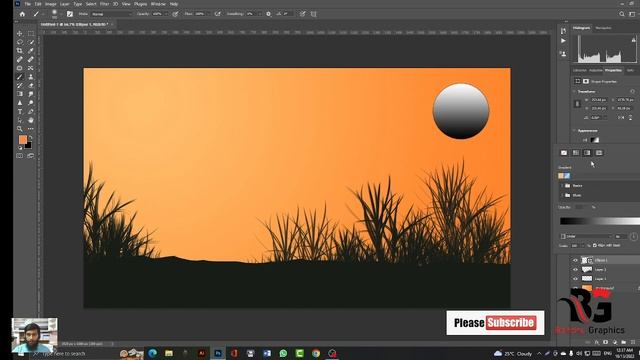
Task: Enable airbrush-style build-up effects
Action: point(217,14)
